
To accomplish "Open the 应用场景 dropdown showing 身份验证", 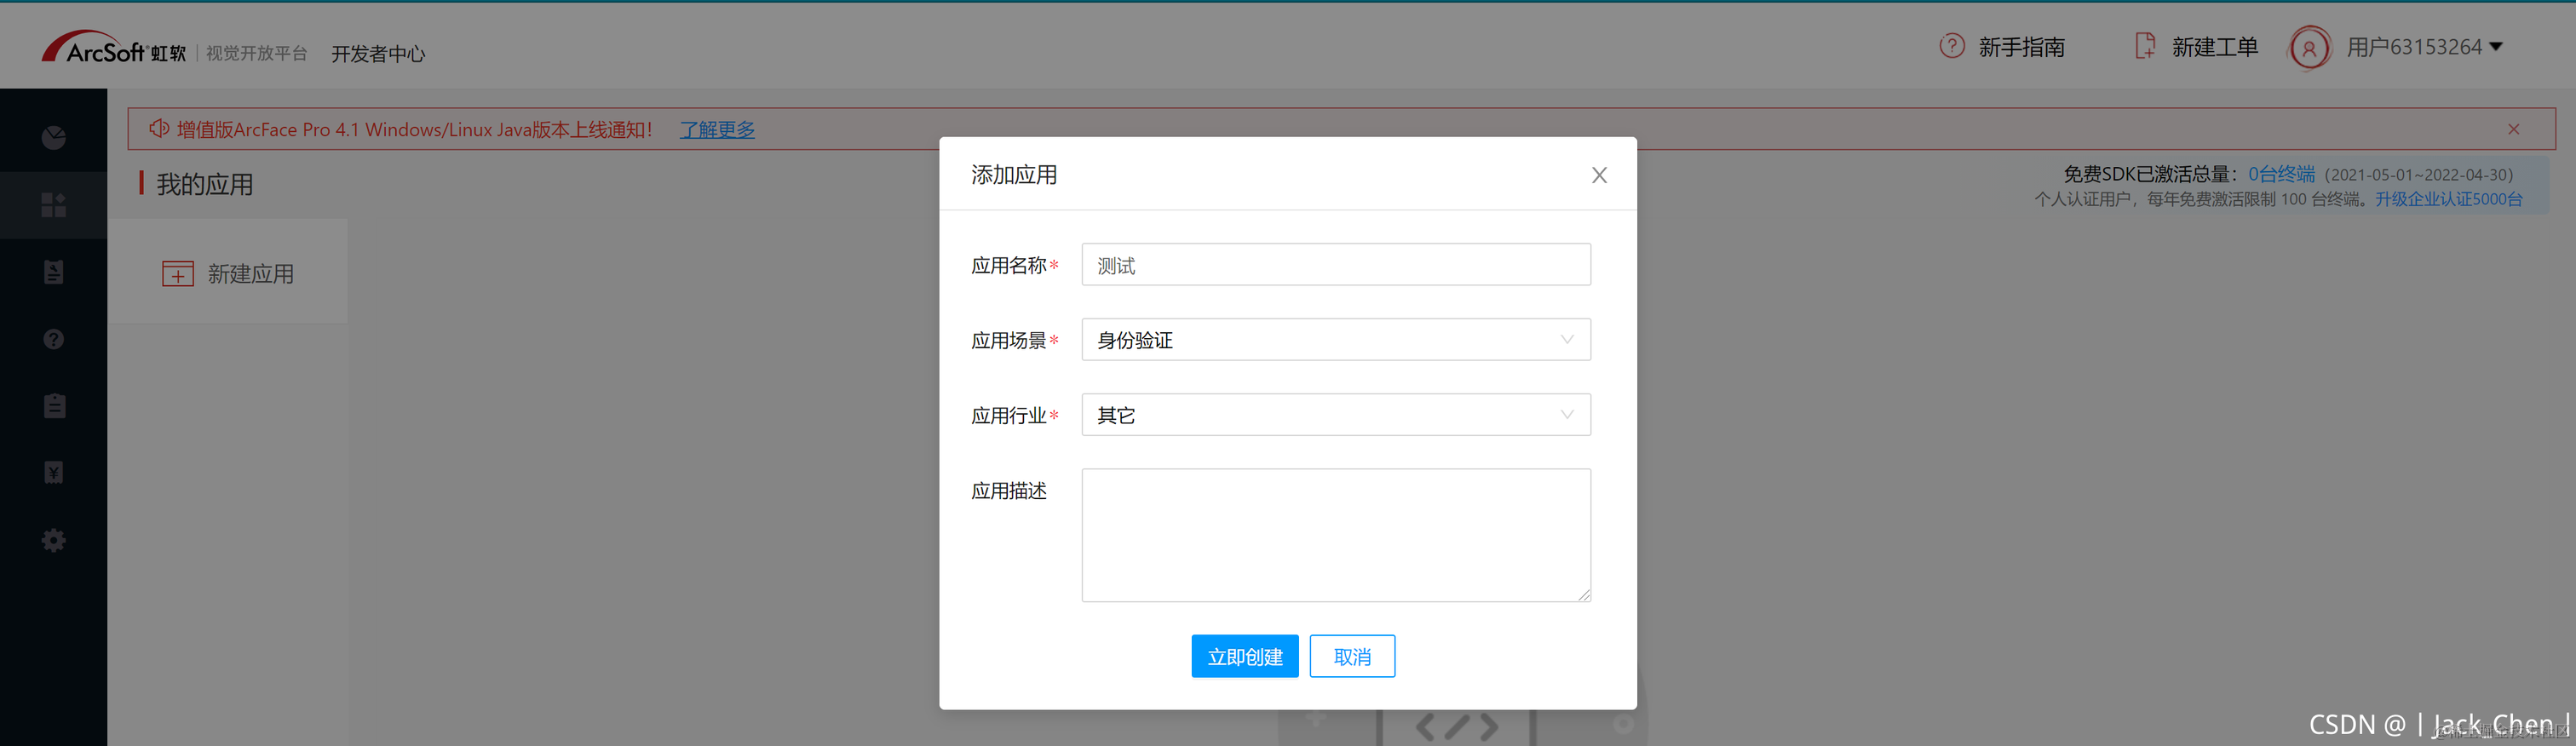I will tap(1335, 340).
